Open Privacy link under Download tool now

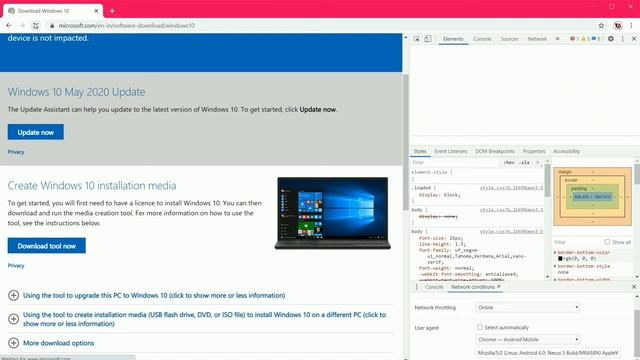[16, 266]
